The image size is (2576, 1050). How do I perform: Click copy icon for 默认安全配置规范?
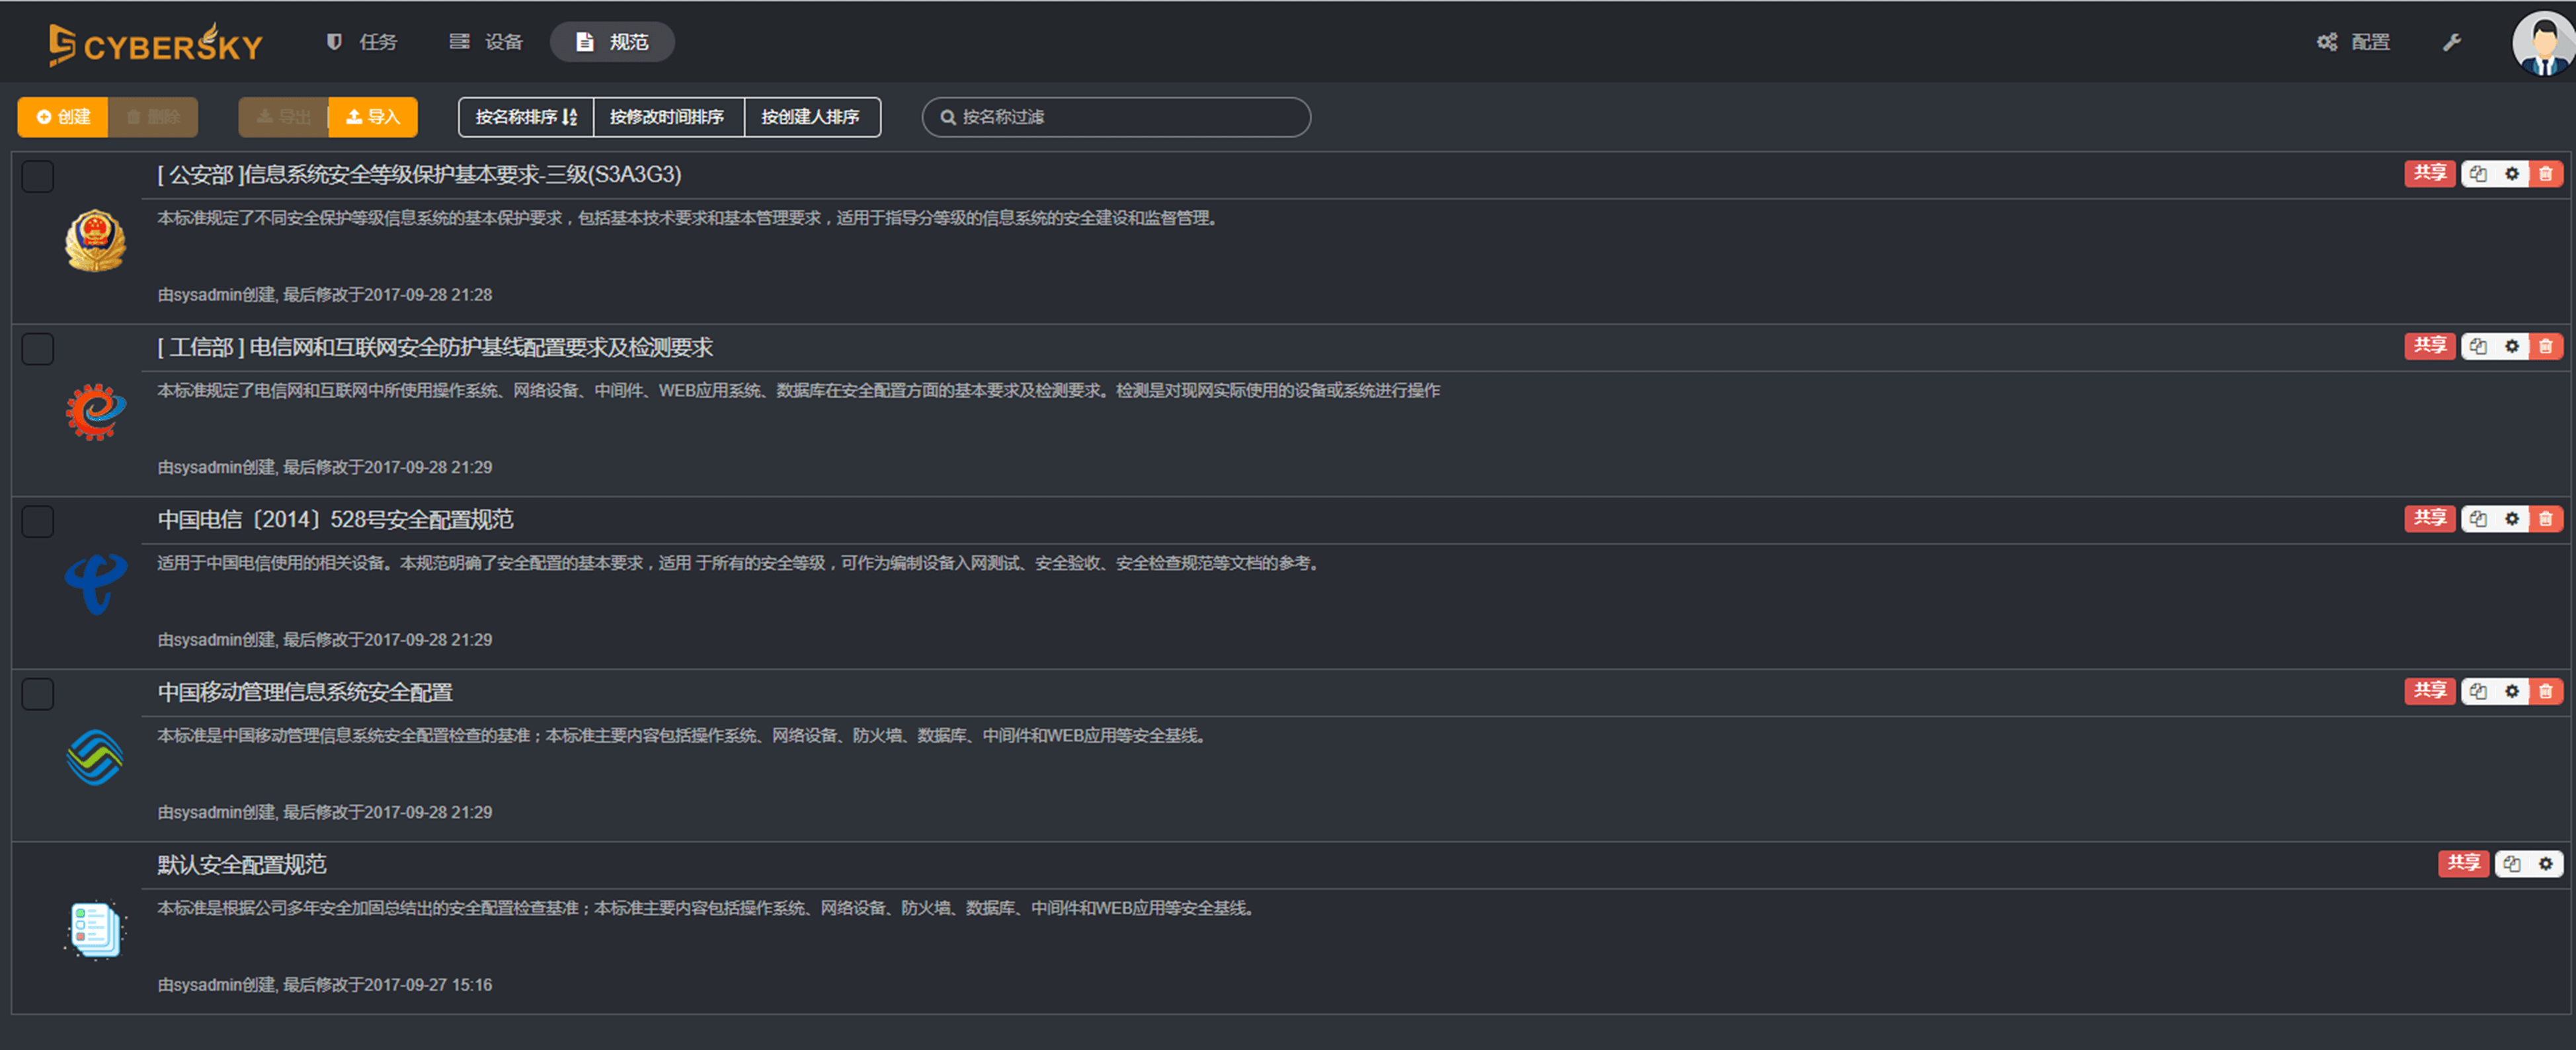pyautogui.click(x=2512, y=864)
